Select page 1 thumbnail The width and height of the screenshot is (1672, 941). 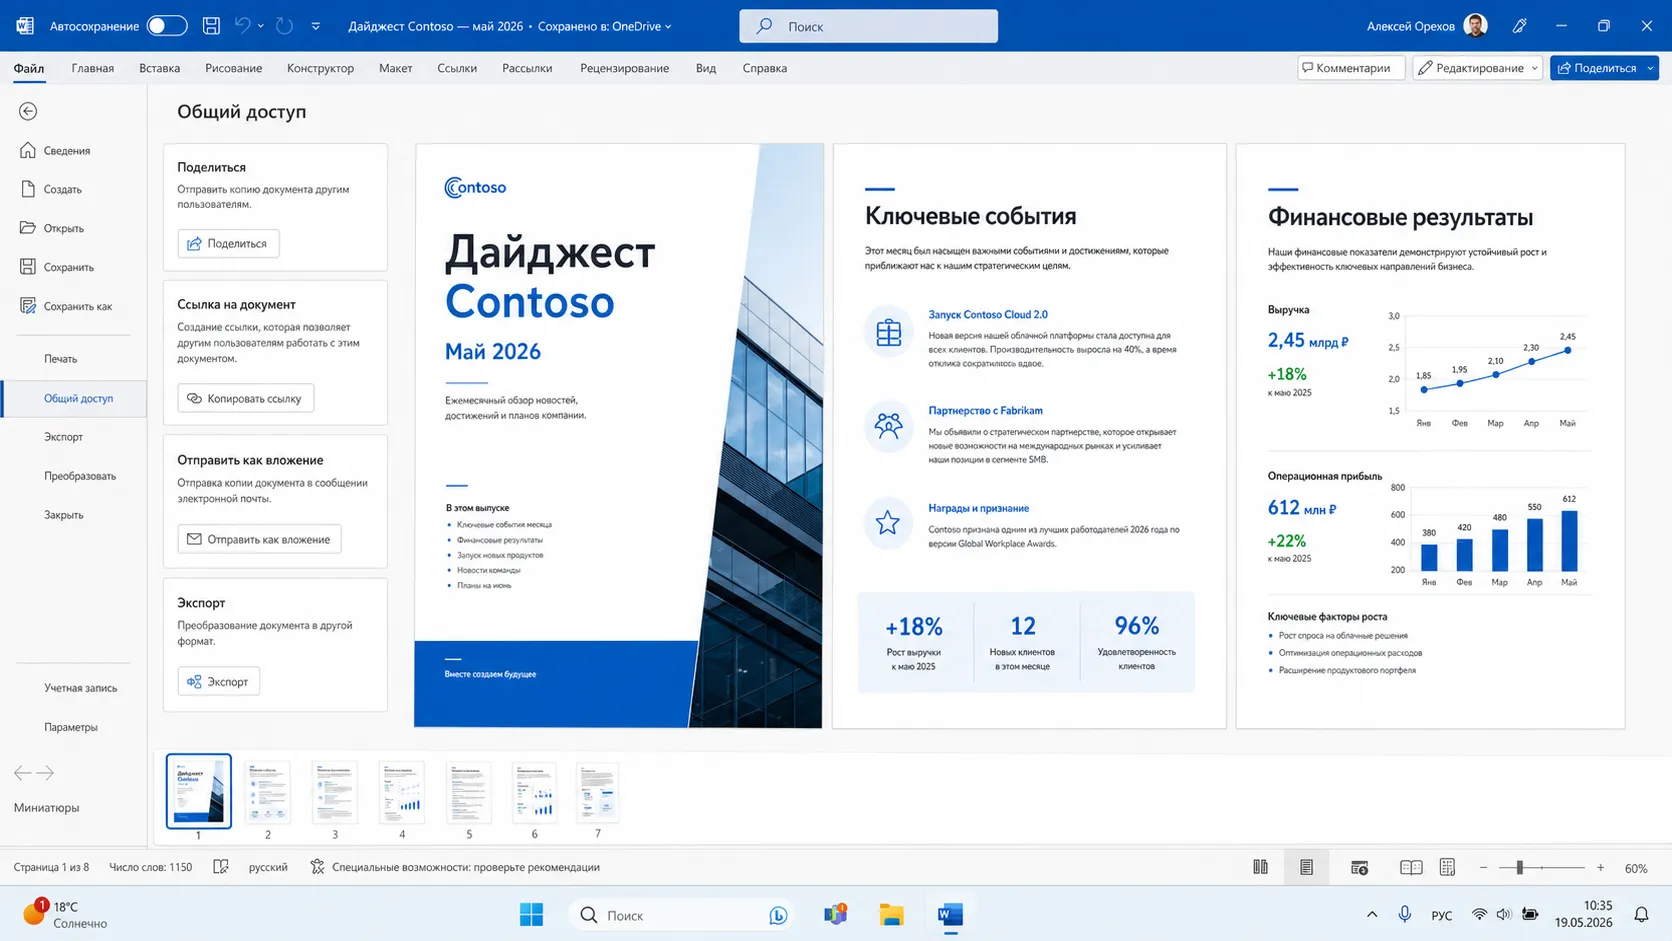199,791
